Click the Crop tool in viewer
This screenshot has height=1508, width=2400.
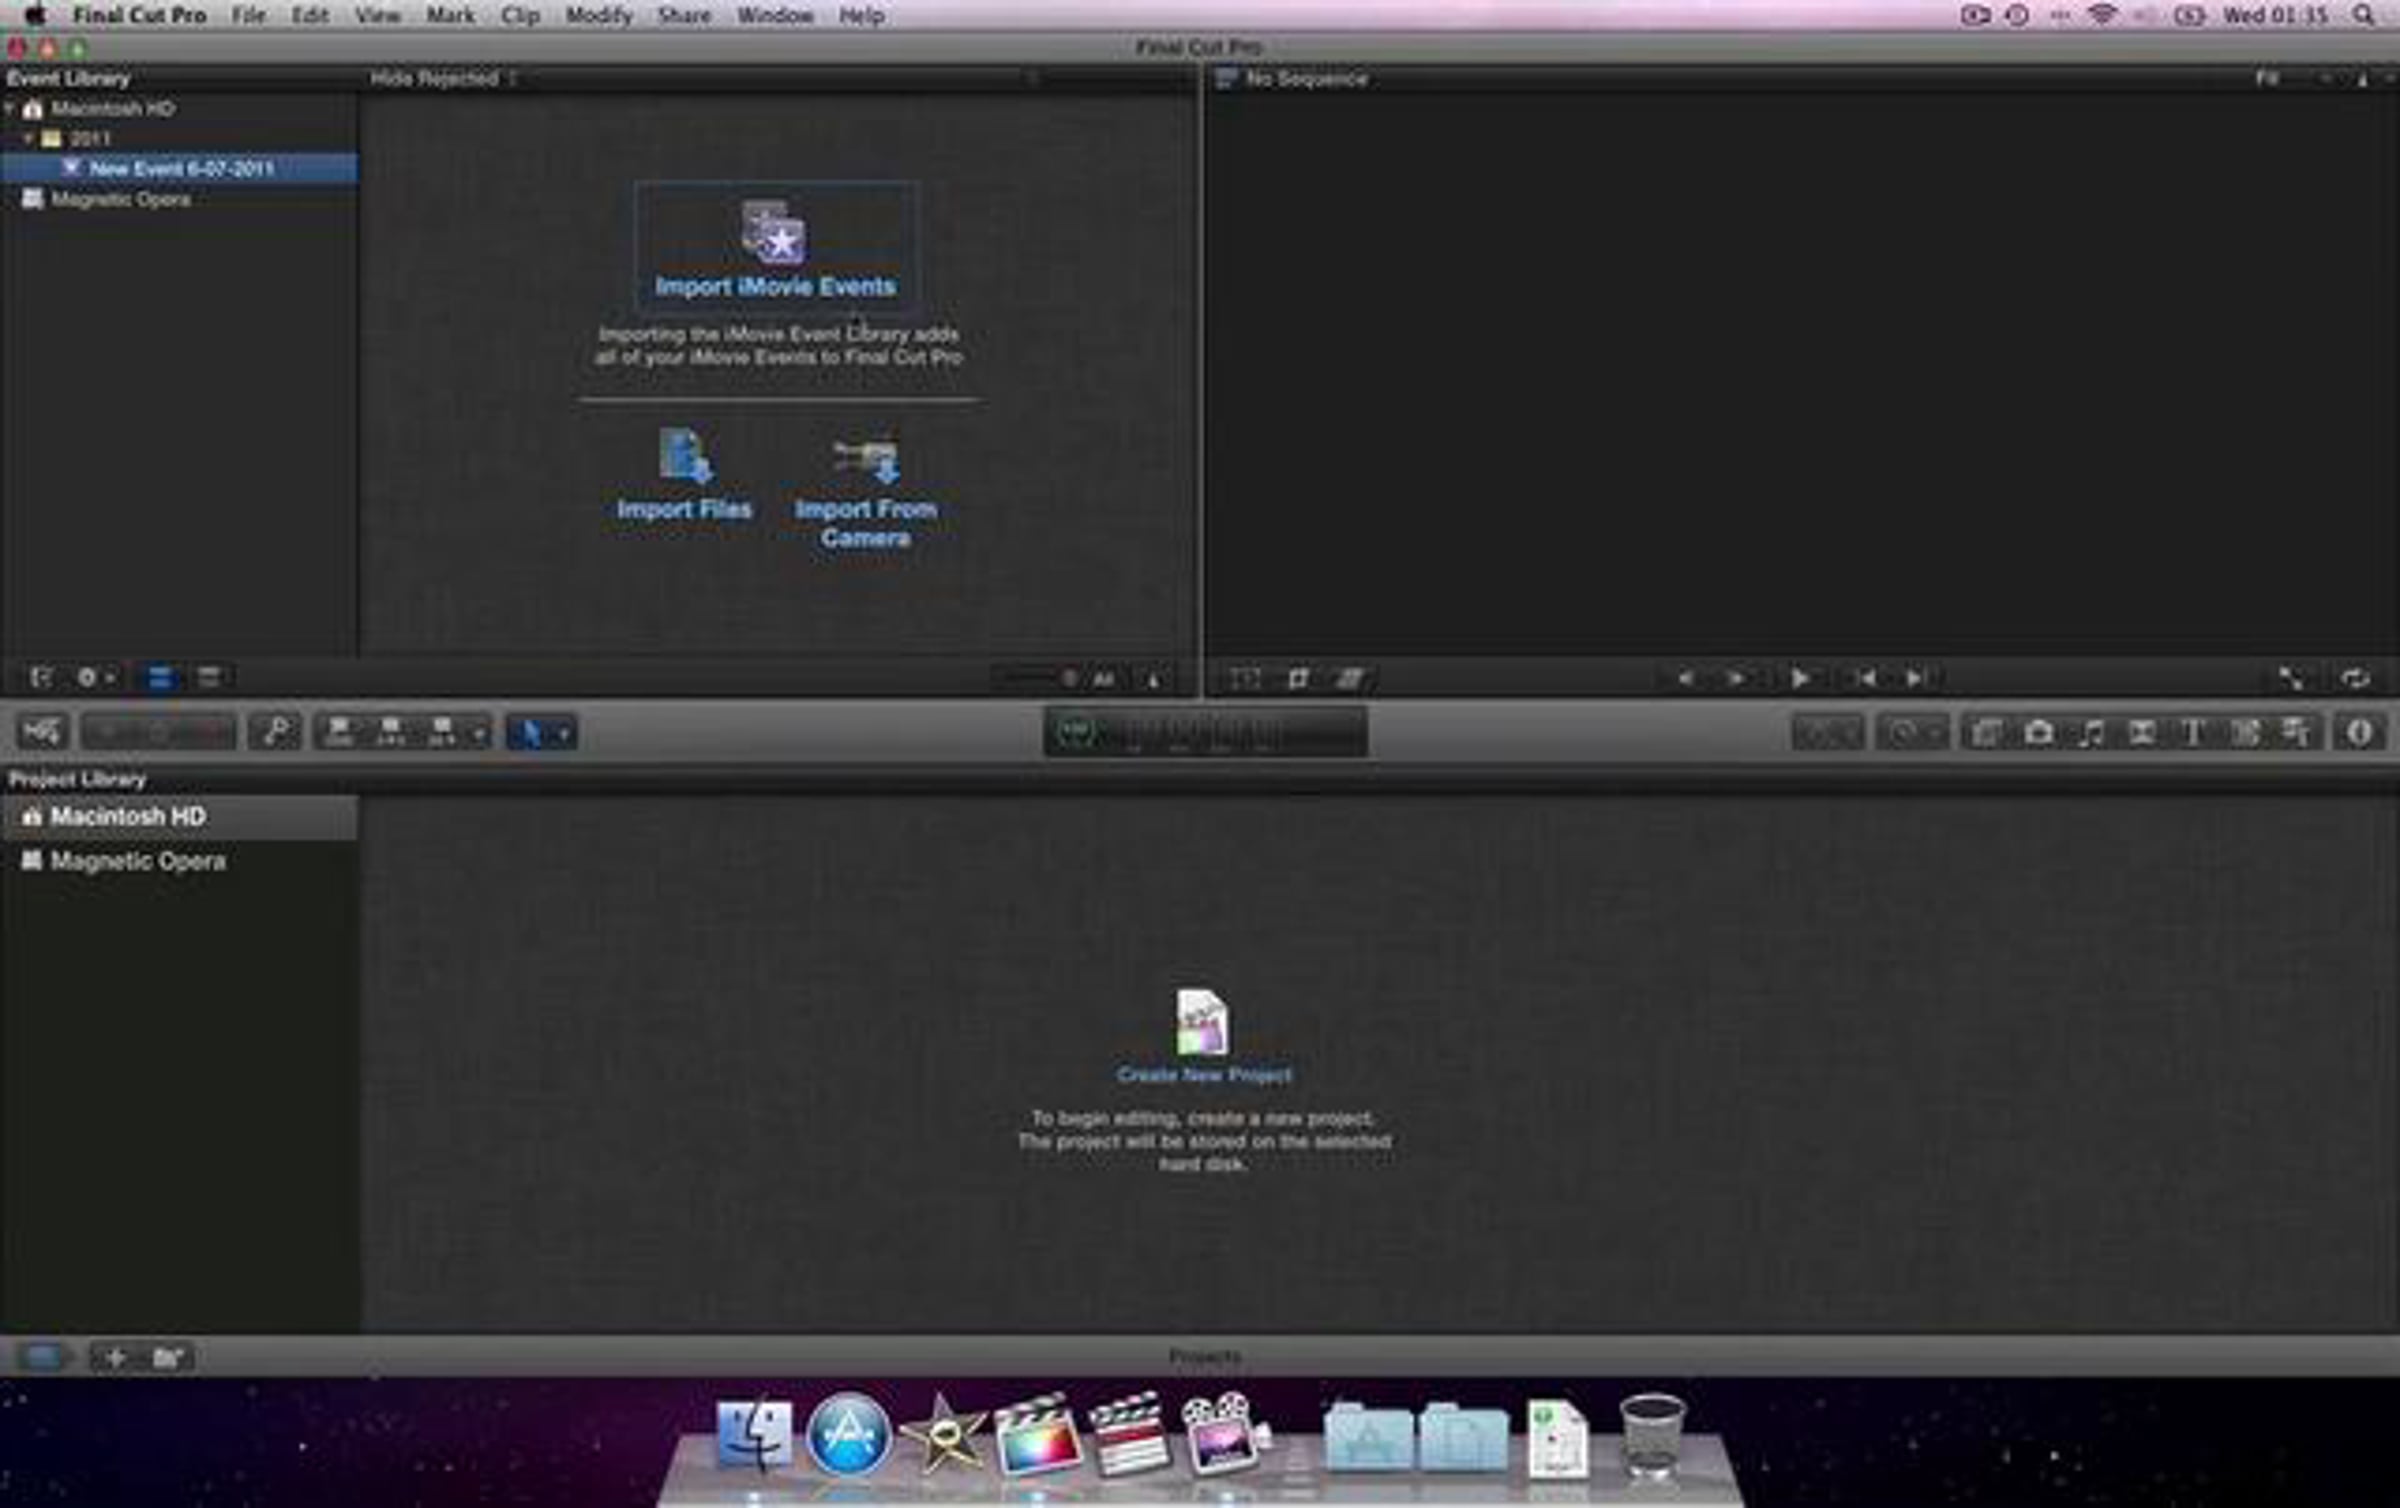[x=1298, y=679]
